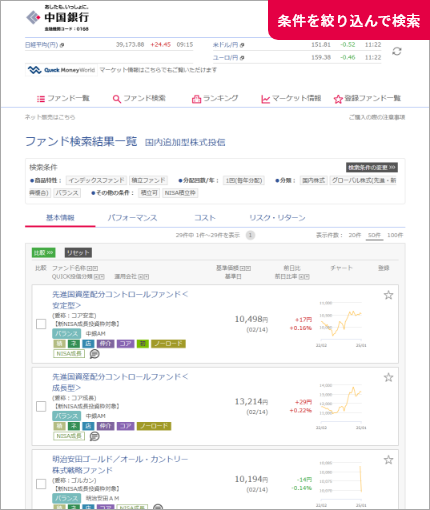This screenshot has width=430, height=510.
Task: Refresh market quotes with the reload icon
Action: [397, 51]
